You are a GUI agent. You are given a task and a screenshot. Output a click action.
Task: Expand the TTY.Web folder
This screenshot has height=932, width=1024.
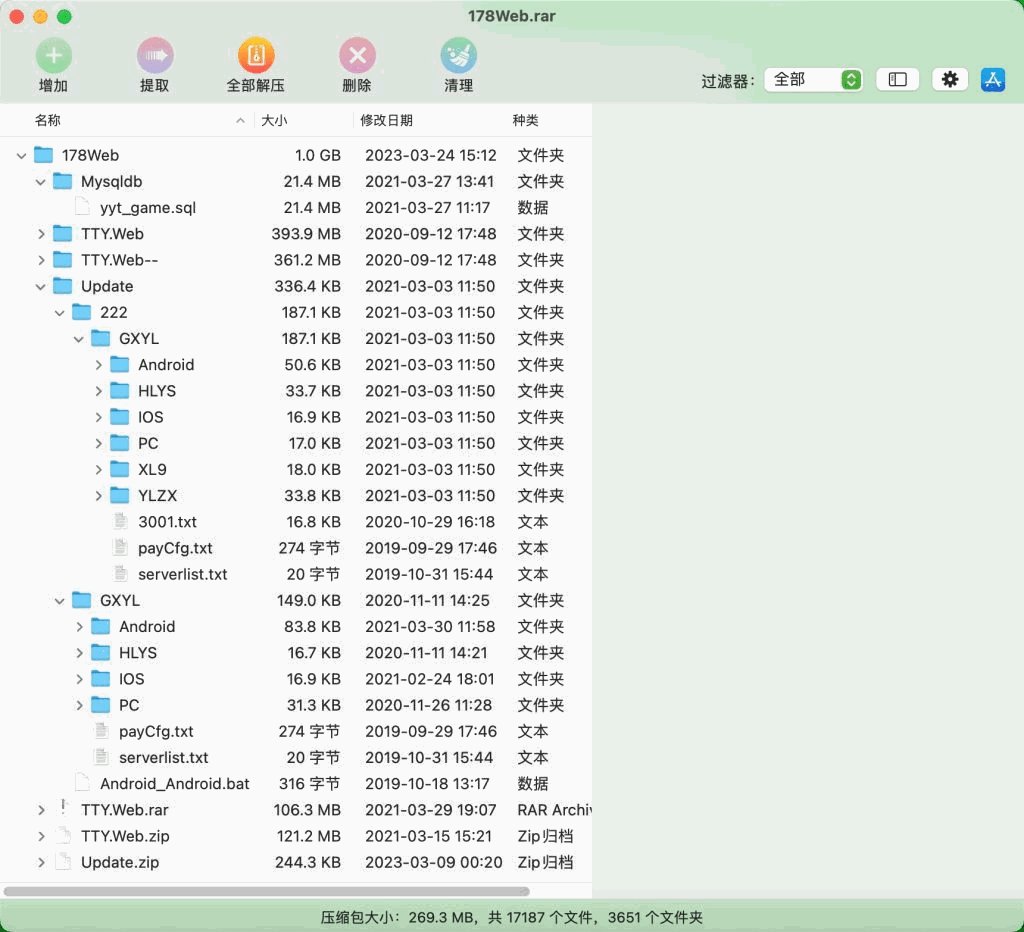41,234
